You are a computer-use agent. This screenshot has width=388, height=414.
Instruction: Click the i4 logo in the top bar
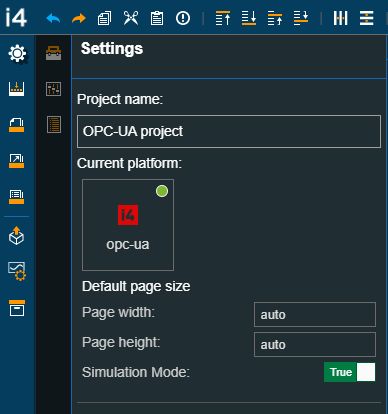pos(16,18)
